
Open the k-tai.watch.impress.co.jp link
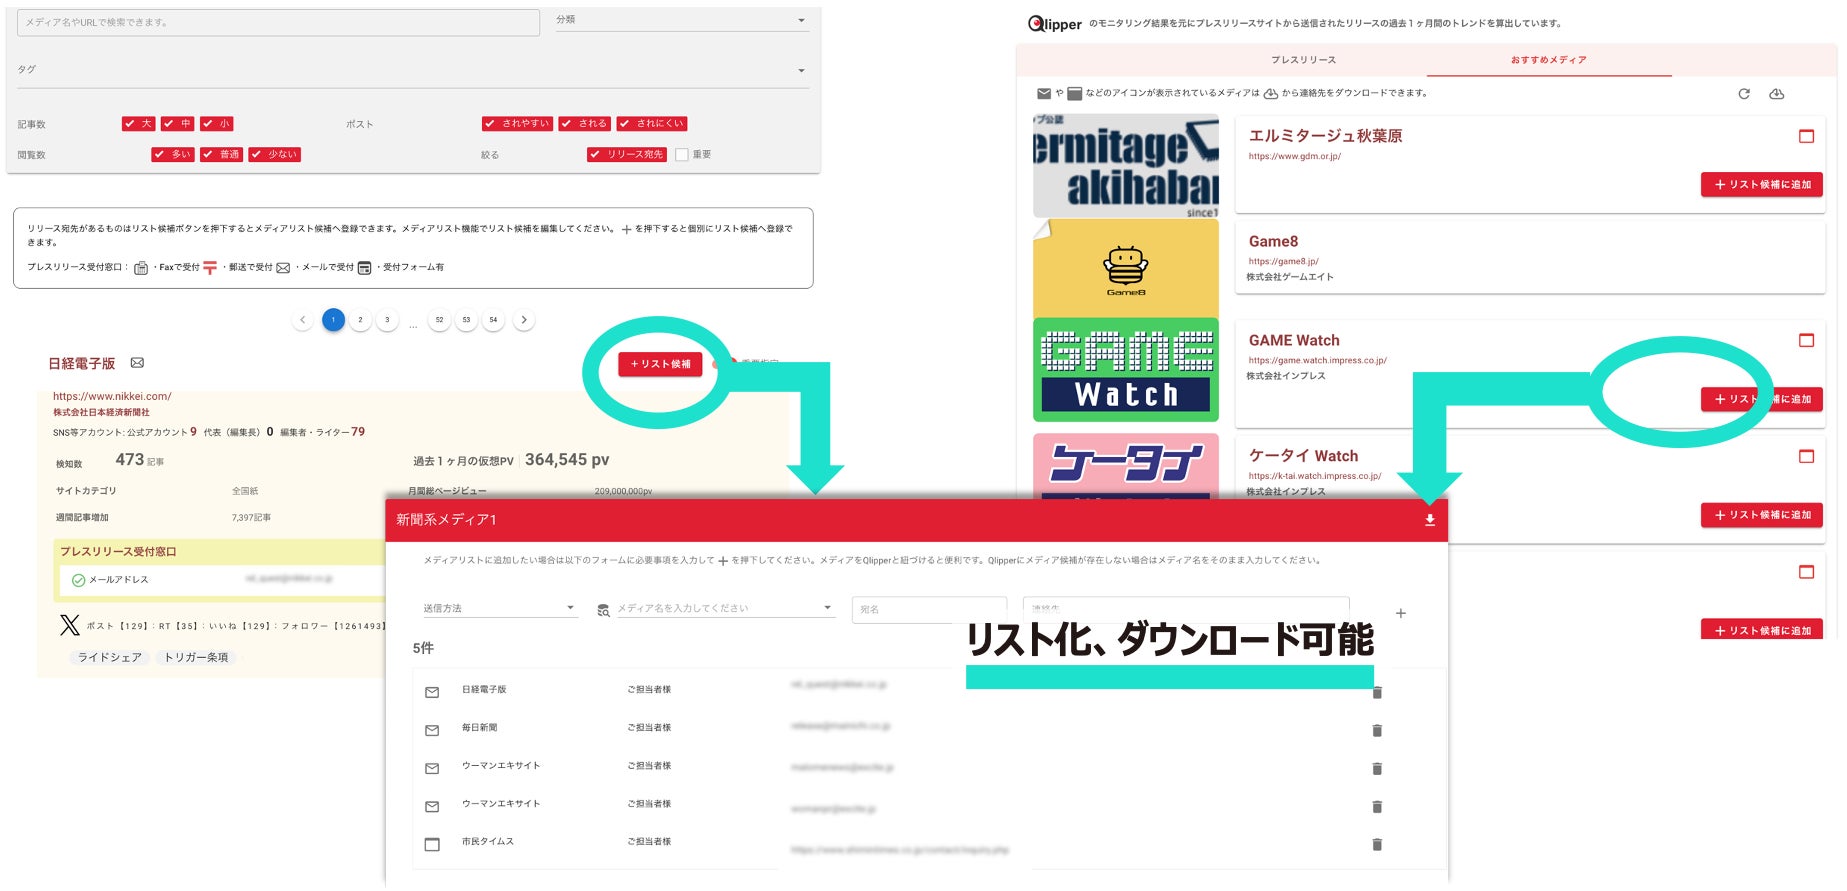pyautogui.click(x=1314, y=476)
